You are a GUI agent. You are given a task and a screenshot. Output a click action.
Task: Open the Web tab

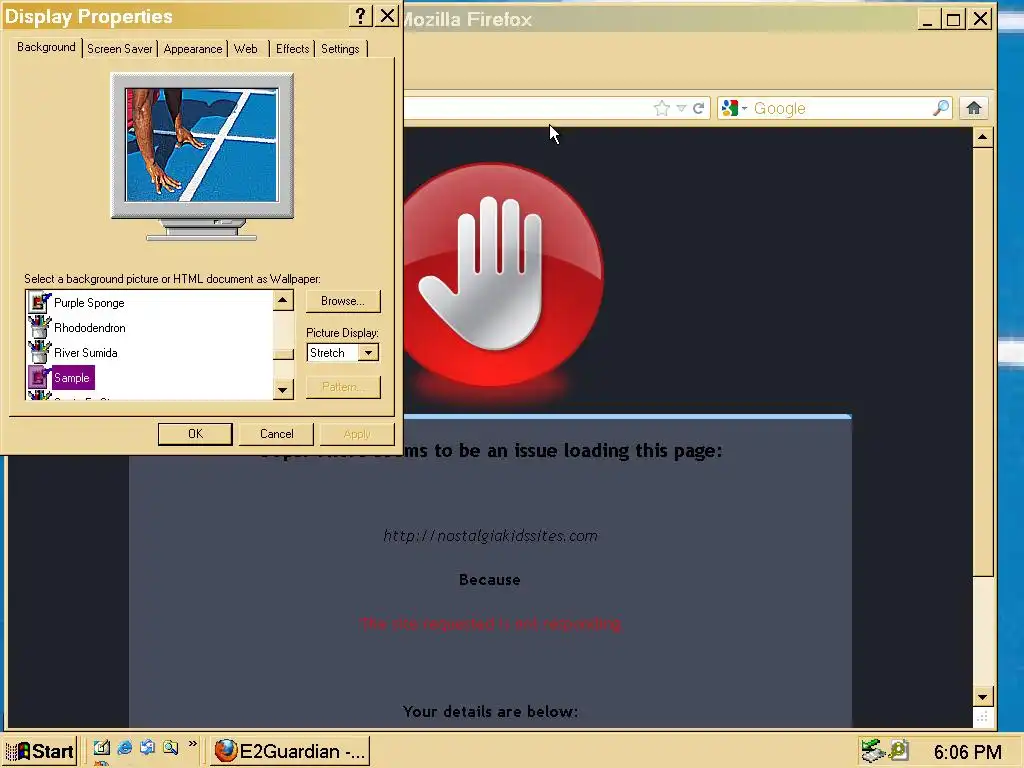(x=246, y=49)
